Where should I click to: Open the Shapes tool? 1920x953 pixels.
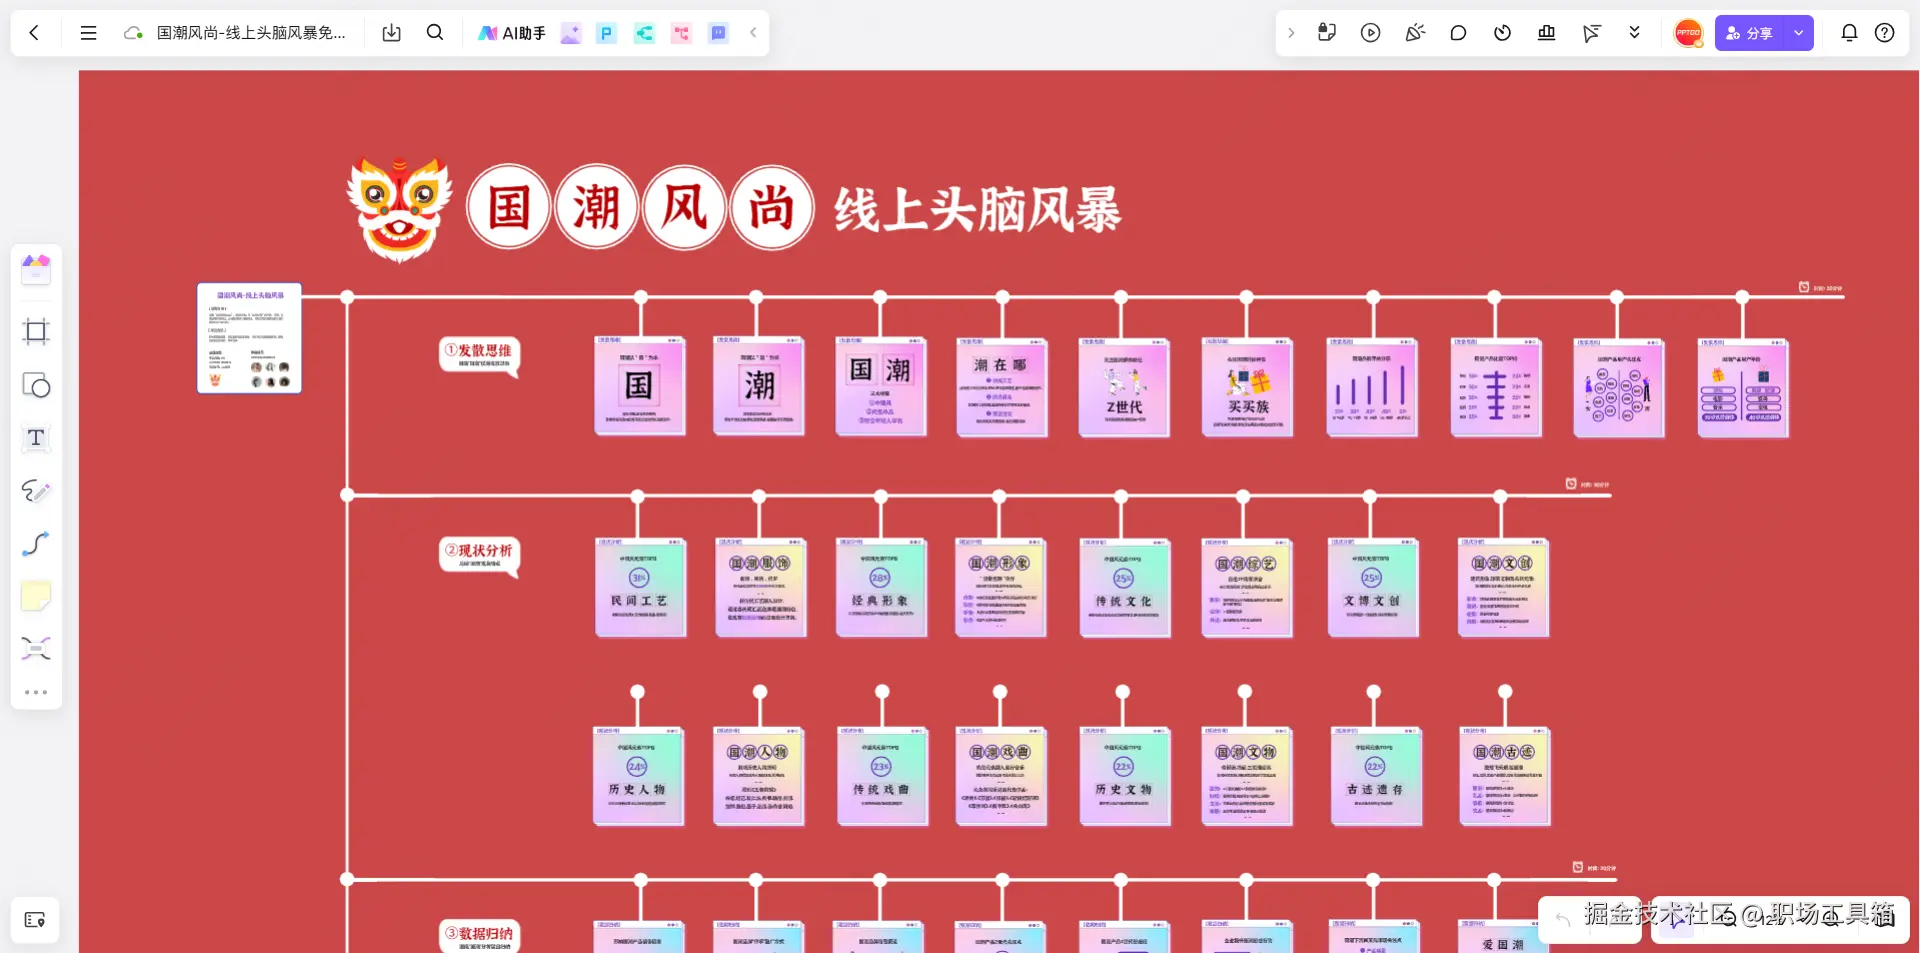(x=36, y=386)
